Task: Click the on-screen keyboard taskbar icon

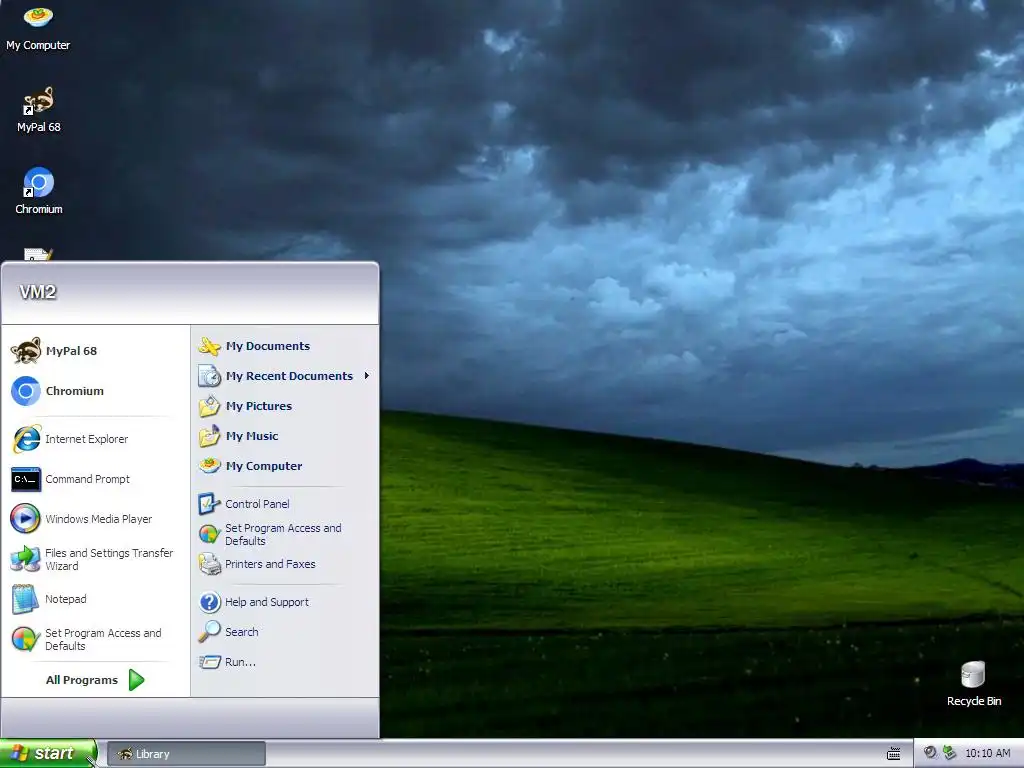Action: click(893, 754)
